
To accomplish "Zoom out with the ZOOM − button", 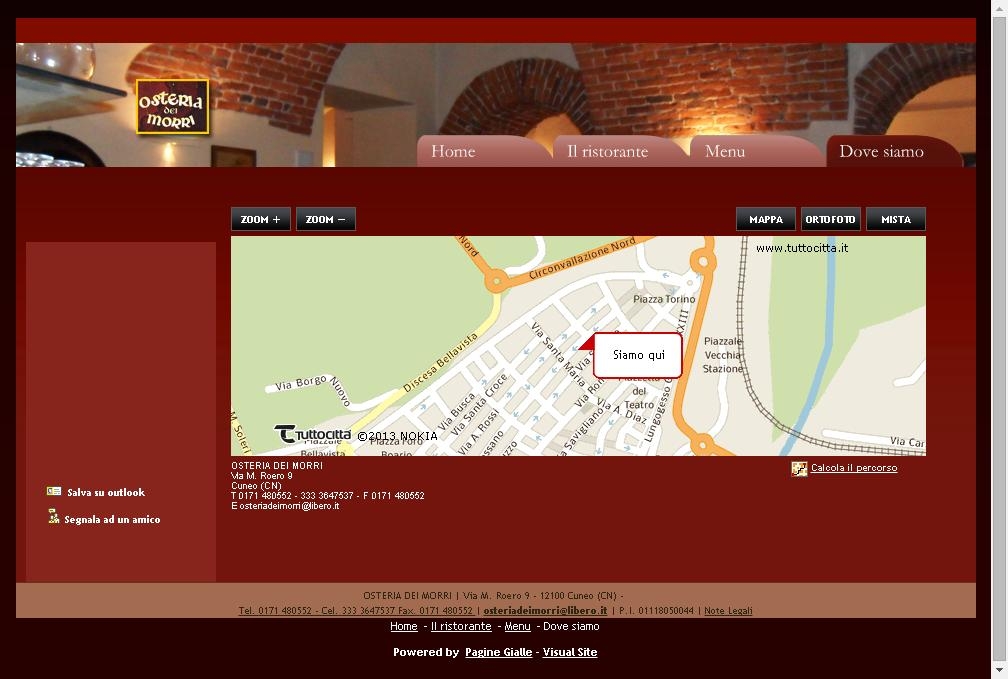I will tap(326, 219).
